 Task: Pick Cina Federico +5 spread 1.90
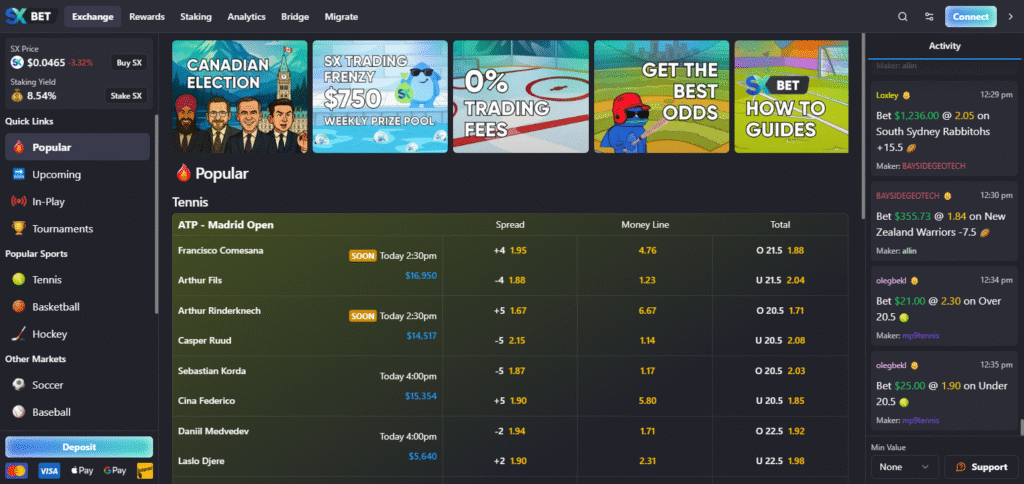510,400
